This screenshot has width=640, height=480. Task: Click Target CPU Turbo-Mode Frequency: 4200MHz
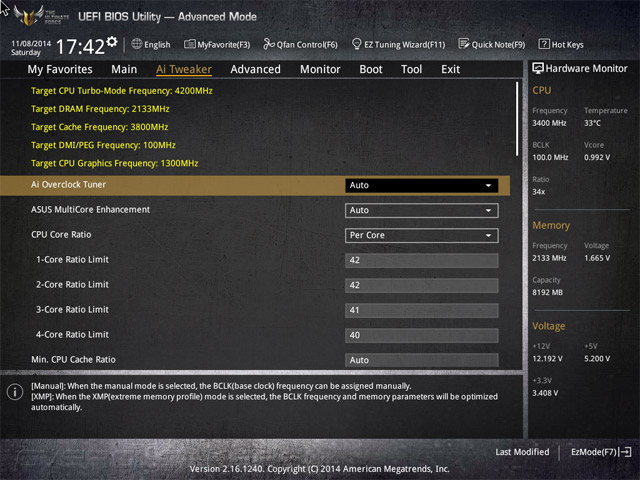[122, 91]
